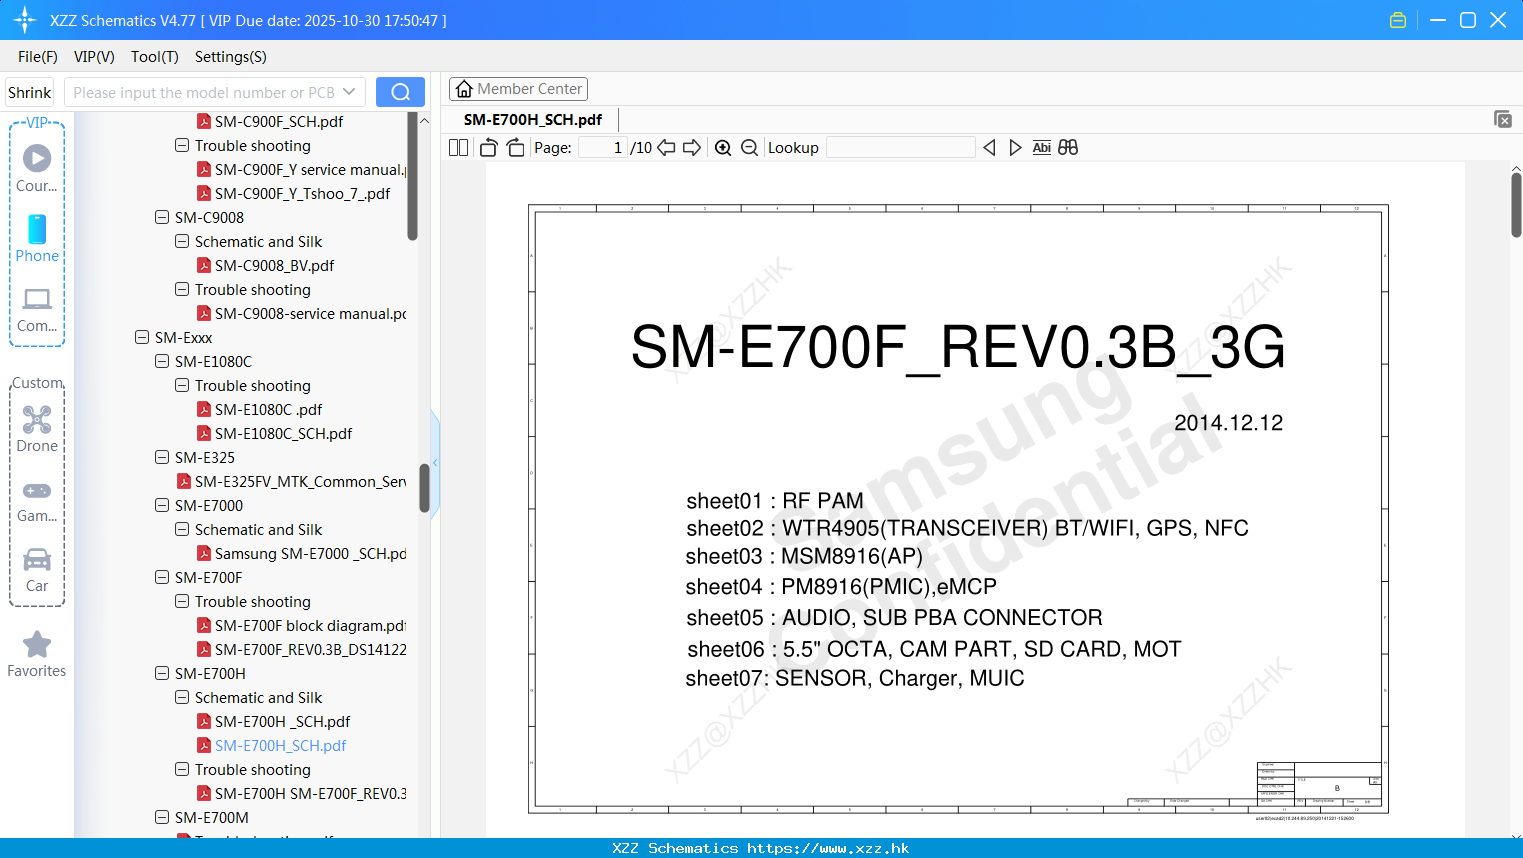Image resolution: width=1523 pixels, height=858 pixels.
Task: Rotate the page clockwise
Action: 515,148
